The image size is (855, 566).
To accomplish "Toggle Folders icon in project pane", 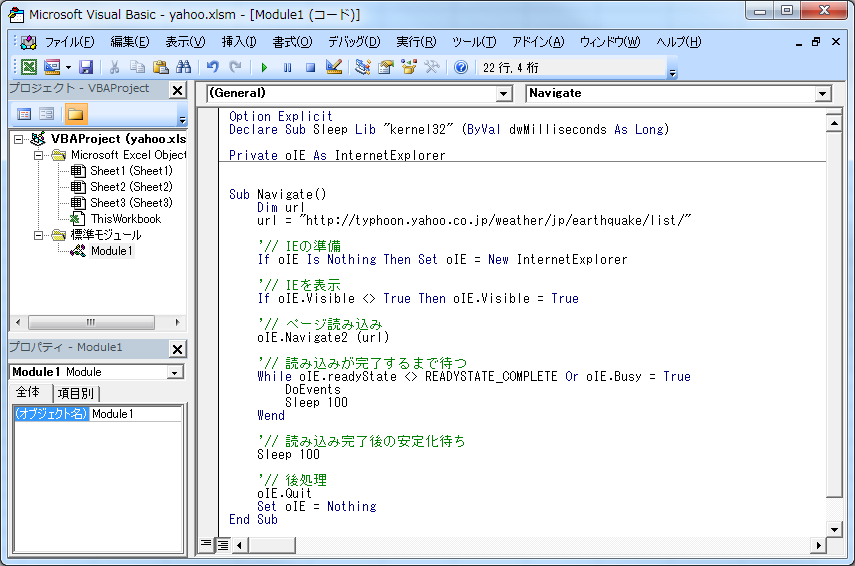I will [x=76, y=114].
